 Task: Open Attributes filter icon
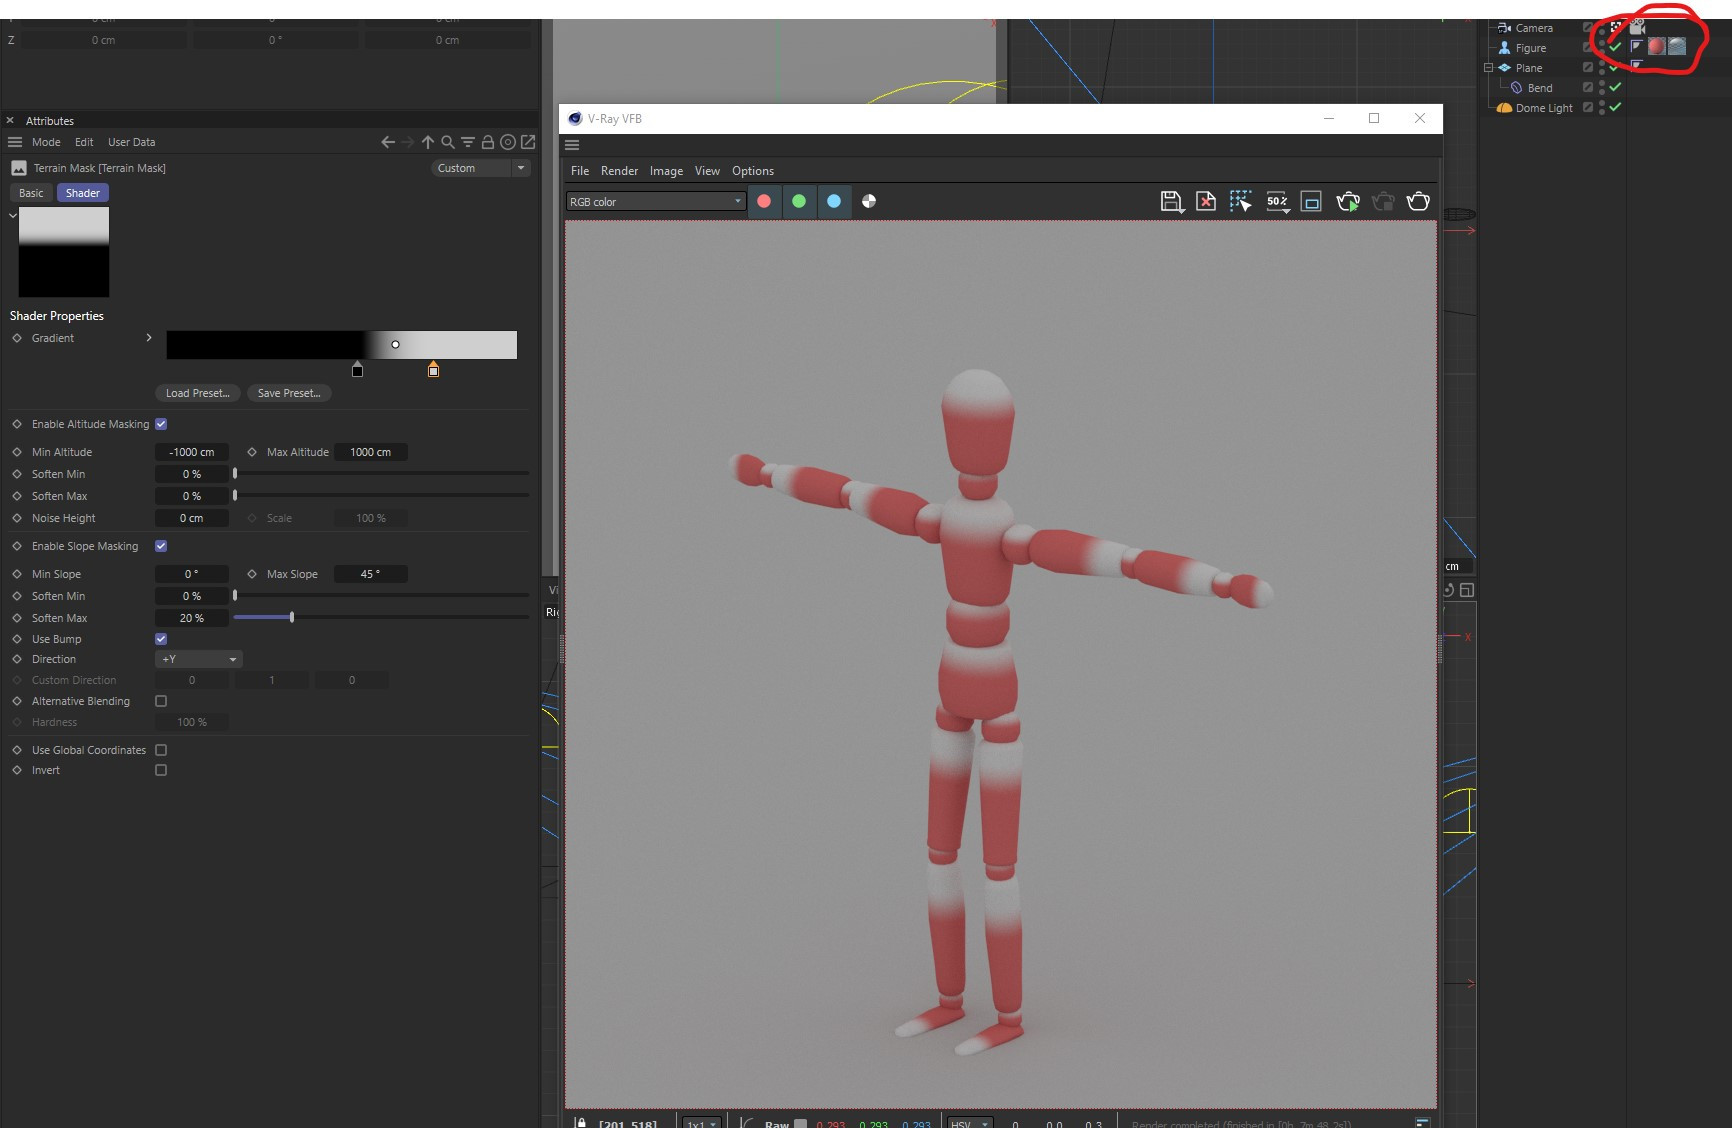click(467, 142)
